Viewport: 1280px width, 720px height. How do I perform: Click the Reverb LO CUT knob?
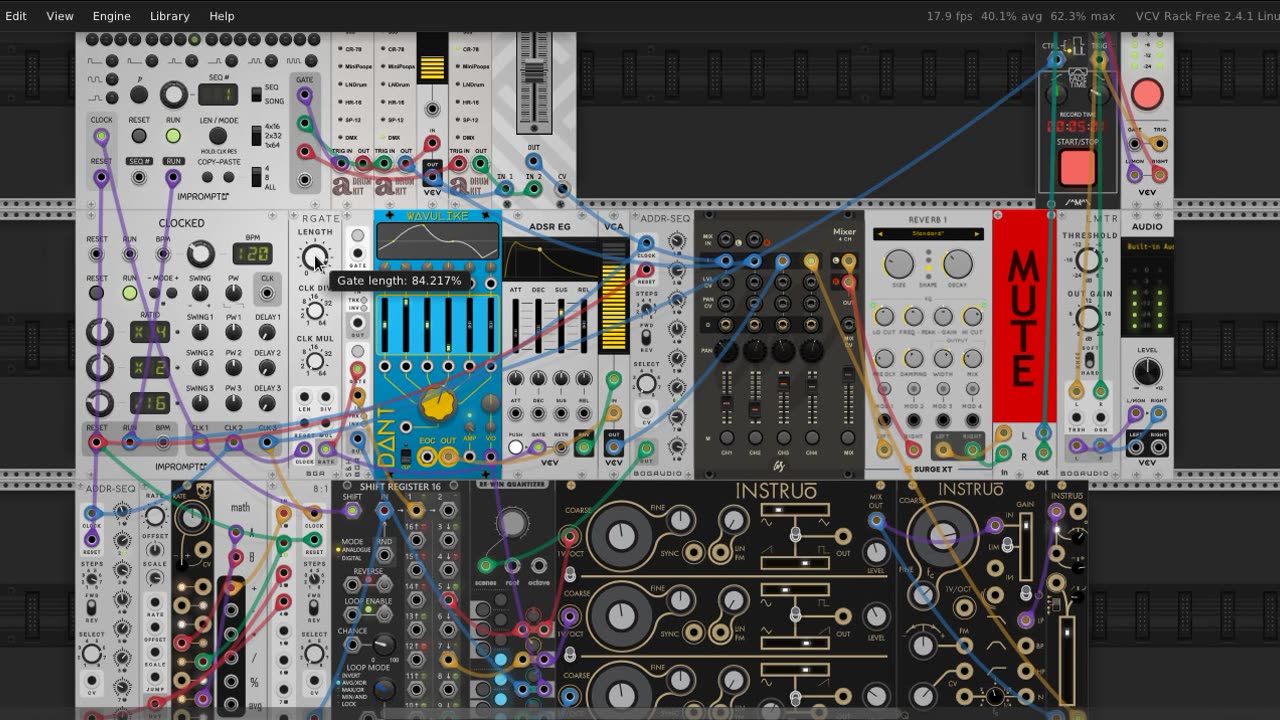pos(884,317)
